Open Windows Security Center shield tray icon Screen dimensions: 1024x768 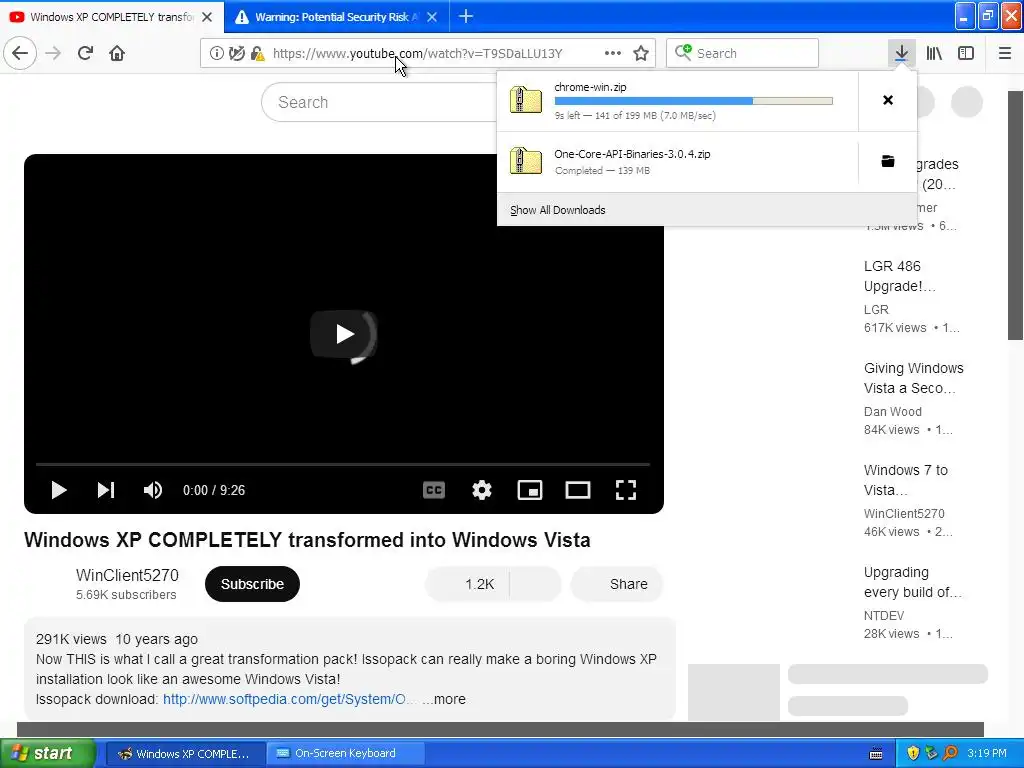coord(913,753)
